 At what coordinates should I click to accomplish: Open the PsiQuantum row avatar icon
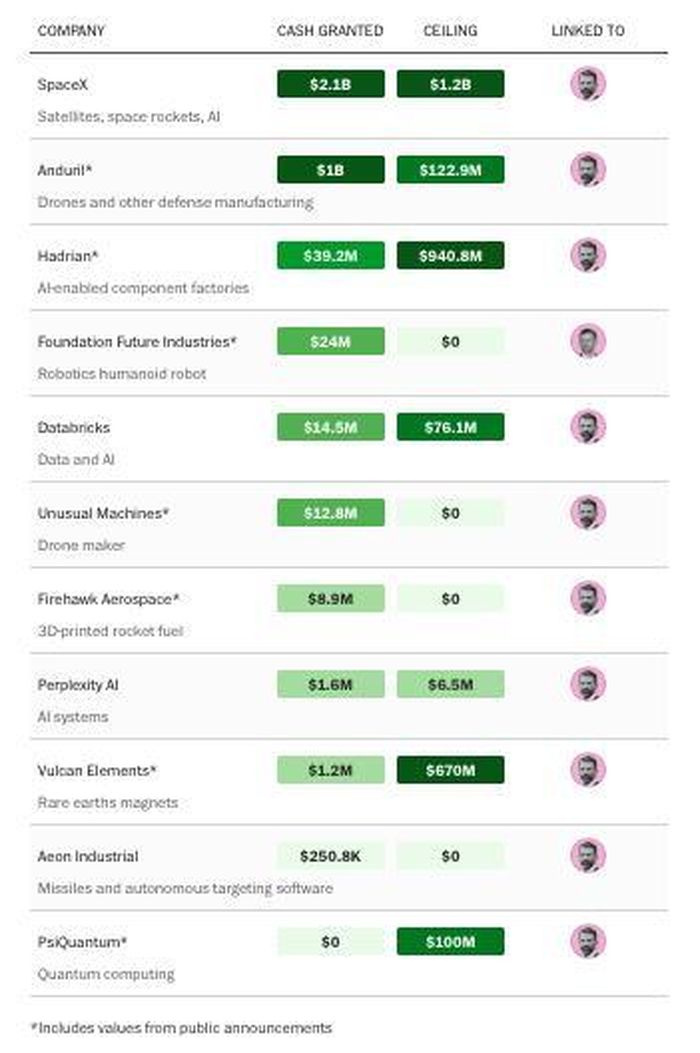(588, 942)
